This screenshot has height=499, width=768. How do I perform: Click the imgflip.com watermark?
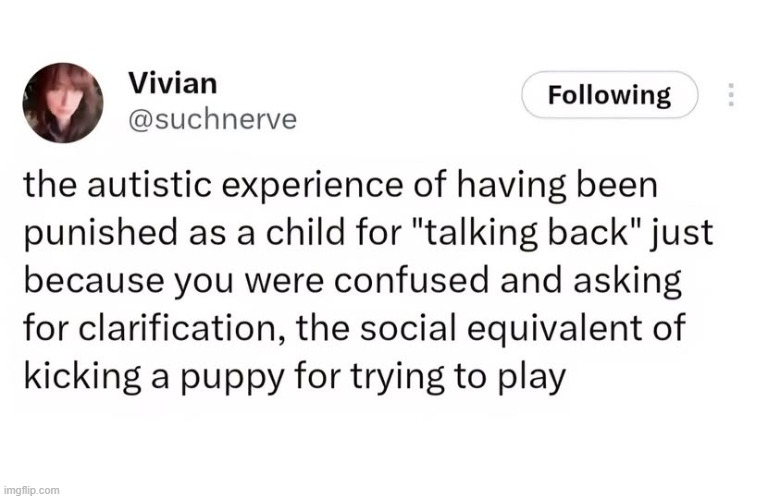coord(31,490)
